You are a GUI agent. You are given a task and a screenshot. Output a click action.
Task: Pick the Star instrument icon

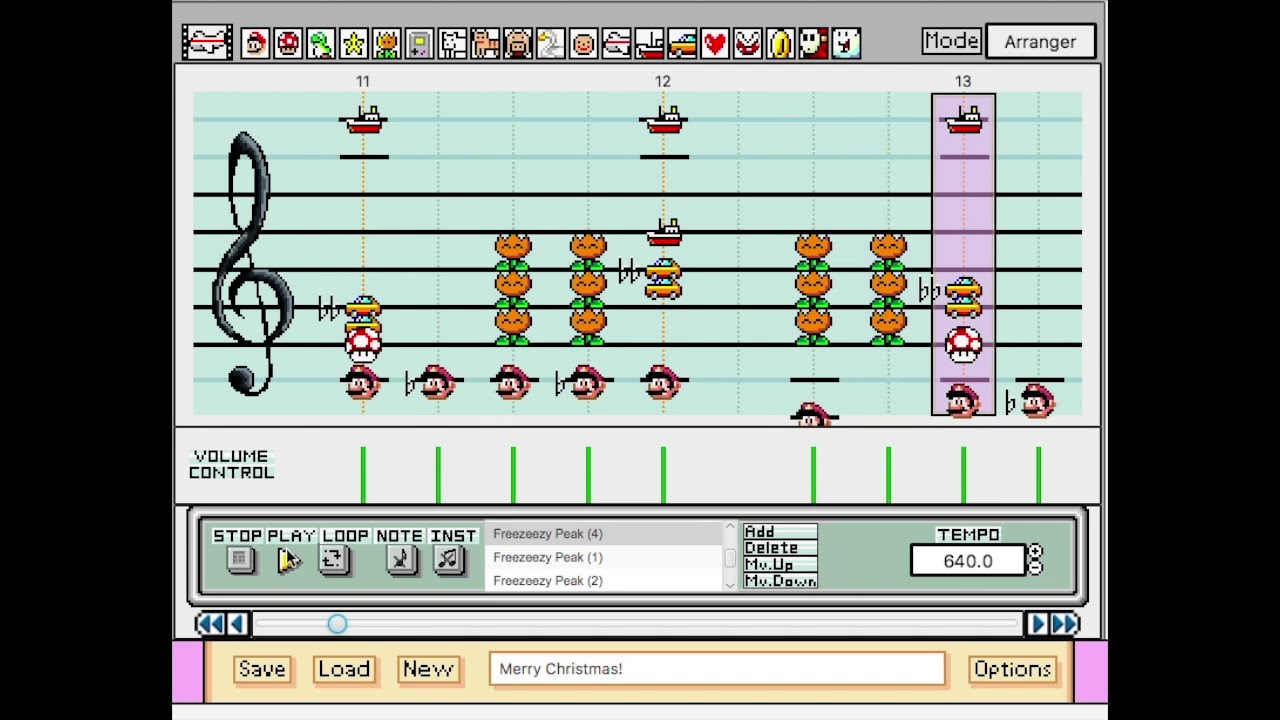click(x=354, y=43)
